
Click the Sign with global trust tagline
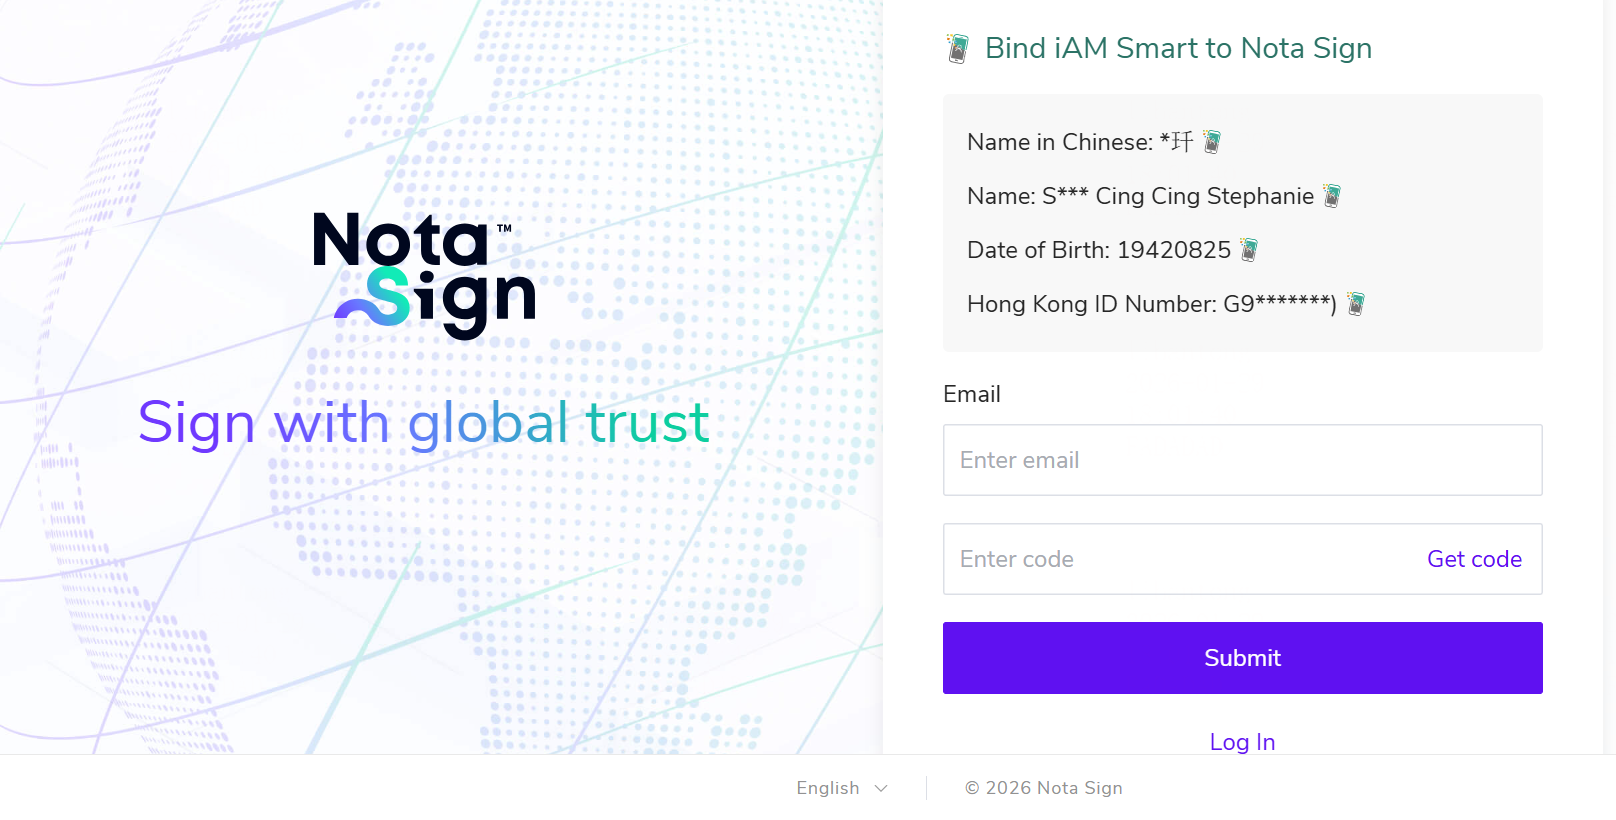(424, 422)
